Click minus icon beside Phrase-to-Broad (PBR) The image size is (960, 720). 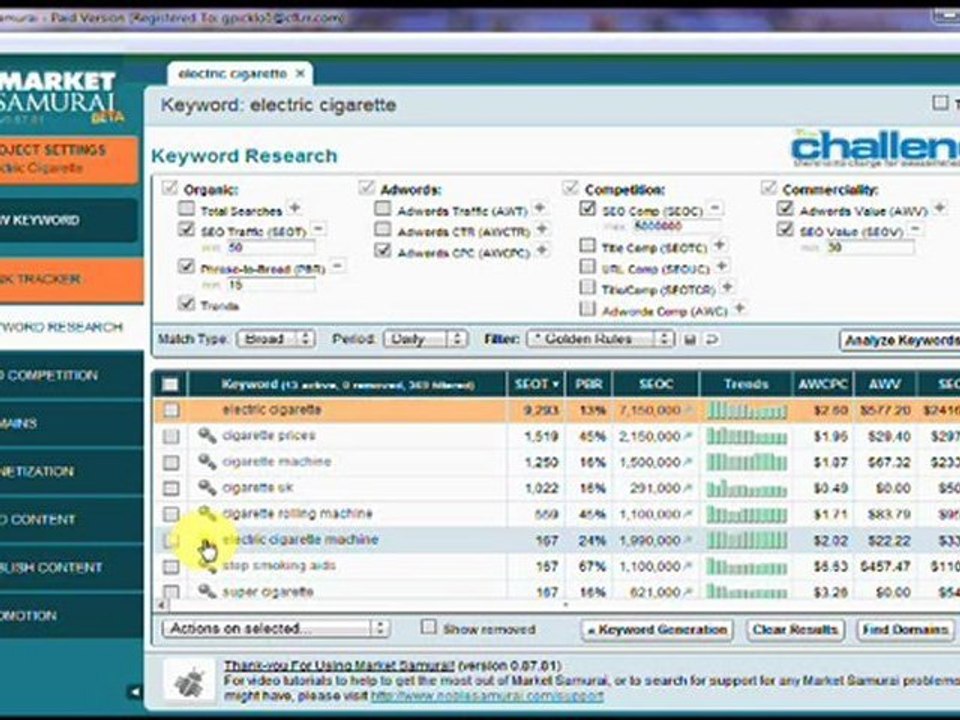click(x=337, y=266)
